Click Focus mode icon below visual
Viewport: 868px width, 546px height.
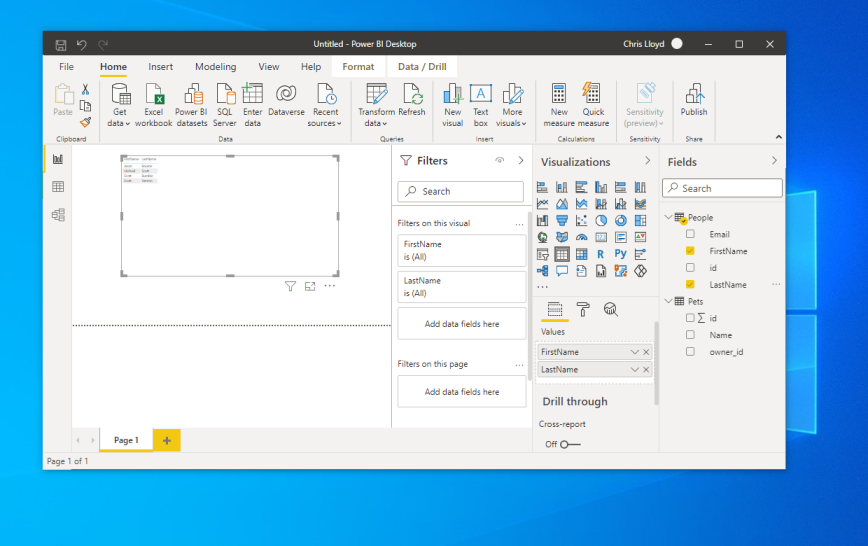tap(310, 286)
